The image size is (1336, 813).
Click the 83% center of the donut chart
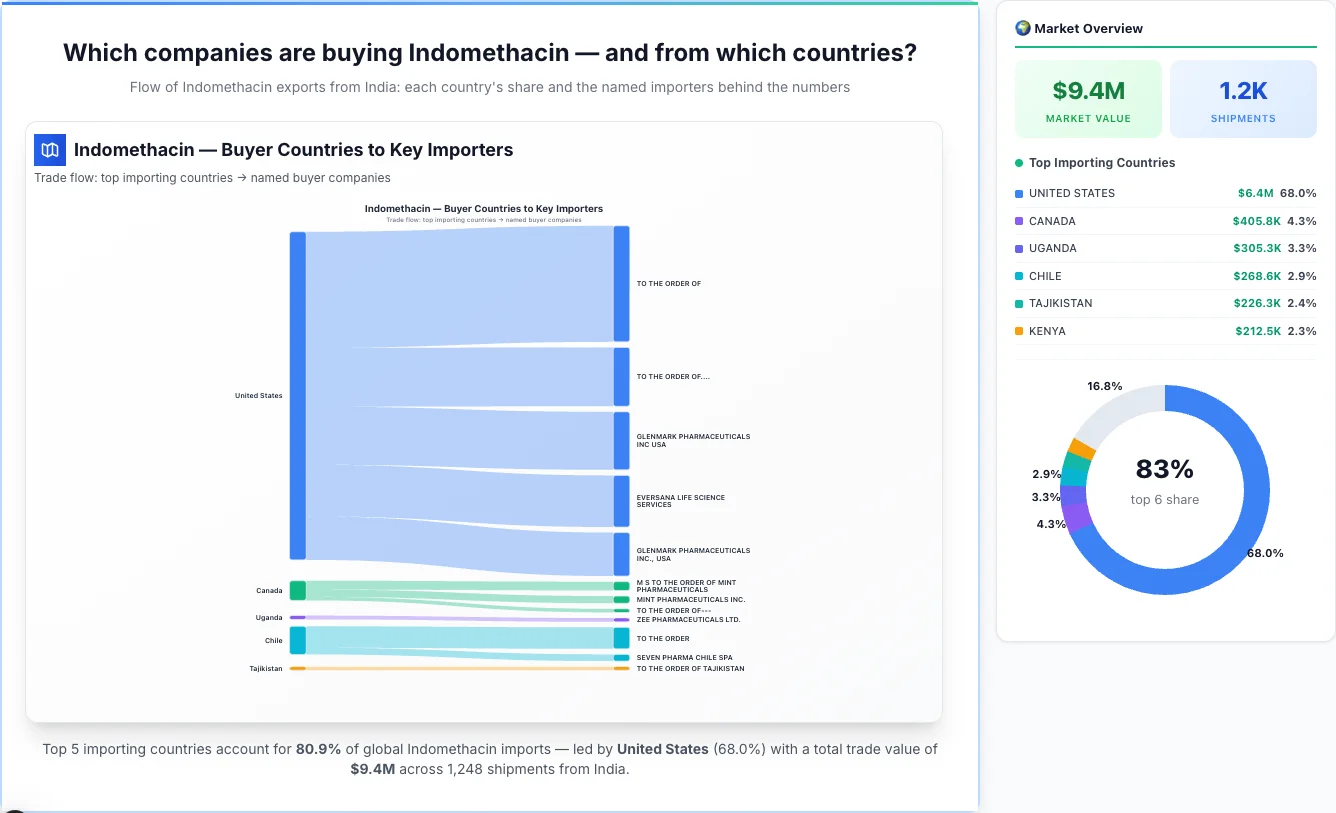pyautogui.click(x=1164, y=468)
